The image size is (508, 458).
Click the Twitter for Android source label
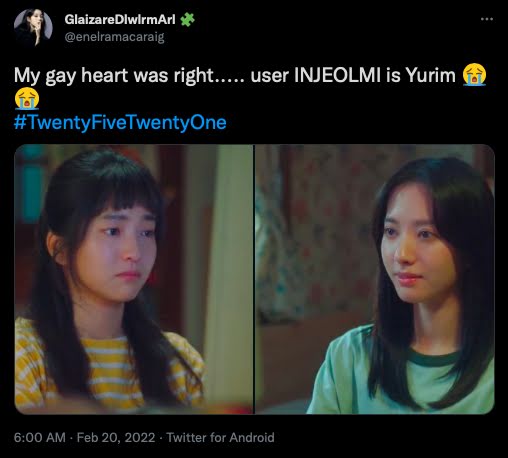pos(220,437)
